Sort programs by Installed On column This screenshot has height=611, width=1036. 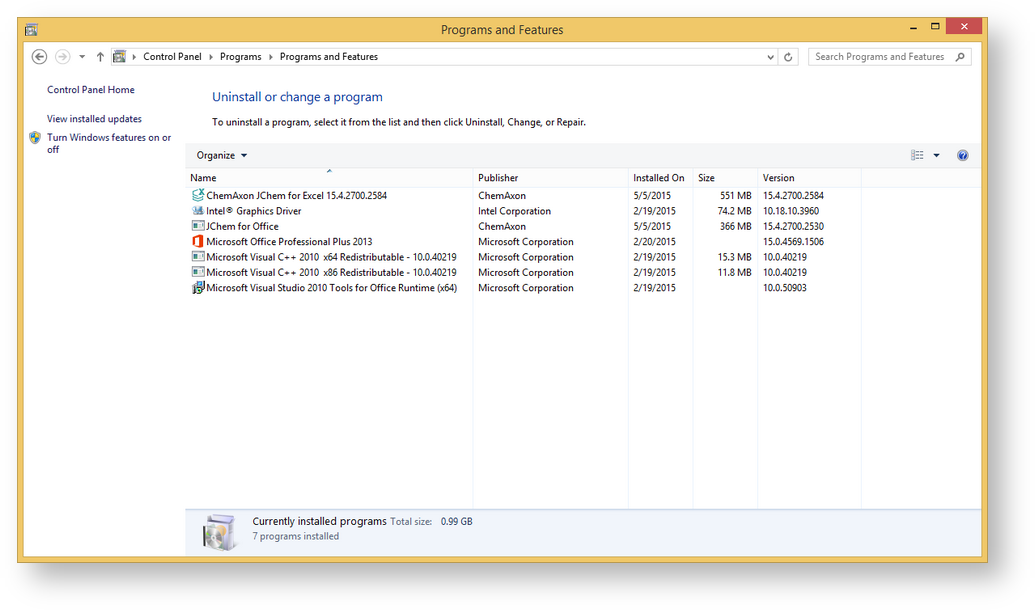pos(658,178)
